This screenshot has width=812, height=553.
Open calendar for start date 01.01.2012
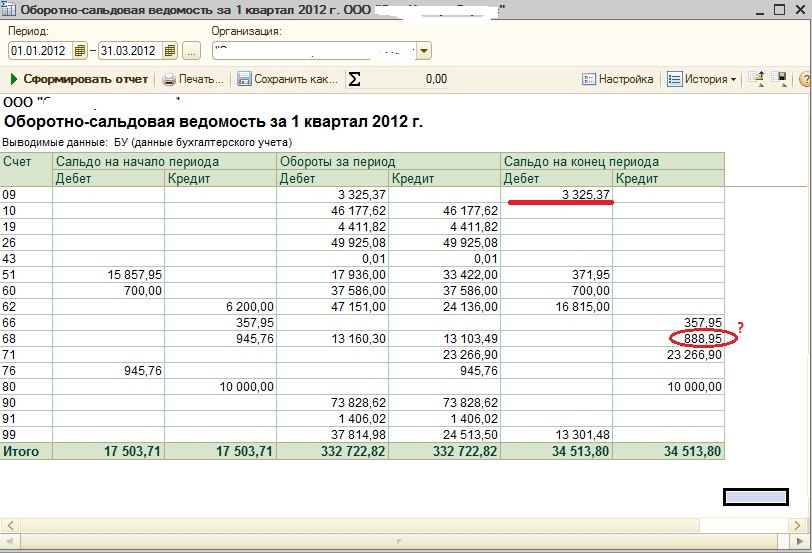click(80, 51)
